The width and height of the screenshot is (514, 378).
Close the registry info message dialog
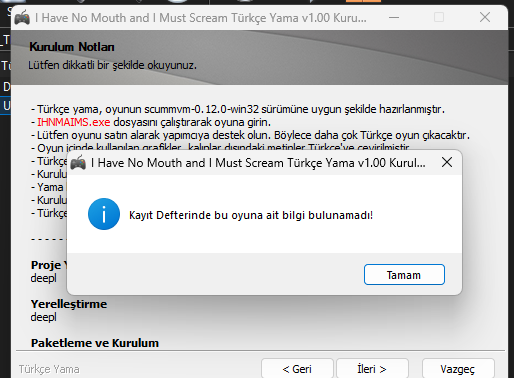pyautogui.click(x=447, y=162)
